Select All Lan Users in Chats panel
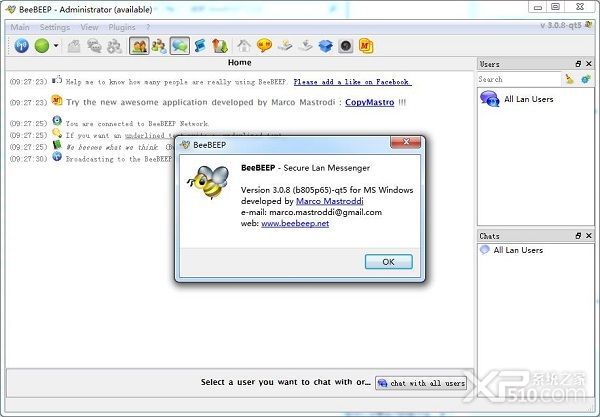This screenshot has width=600, height=417. [x=535, y=250]
